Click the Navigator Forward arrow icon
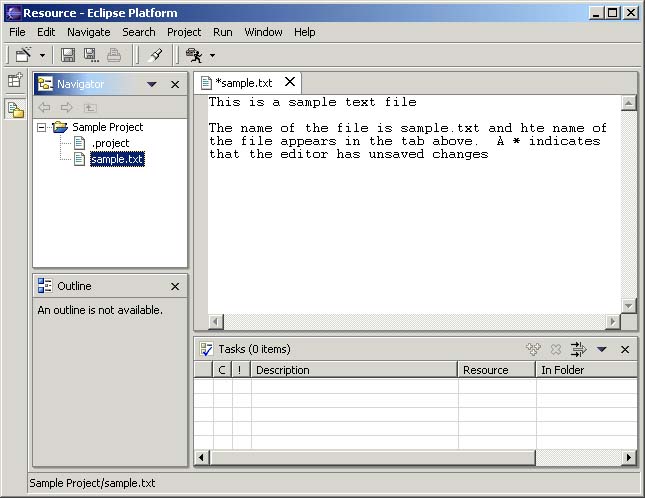This screenshot has height=498, width=645. [x=67, y=108]
